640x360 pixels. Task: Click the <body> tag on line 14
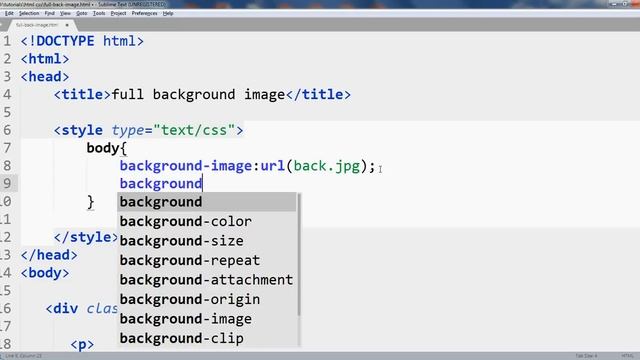point(45,273)
